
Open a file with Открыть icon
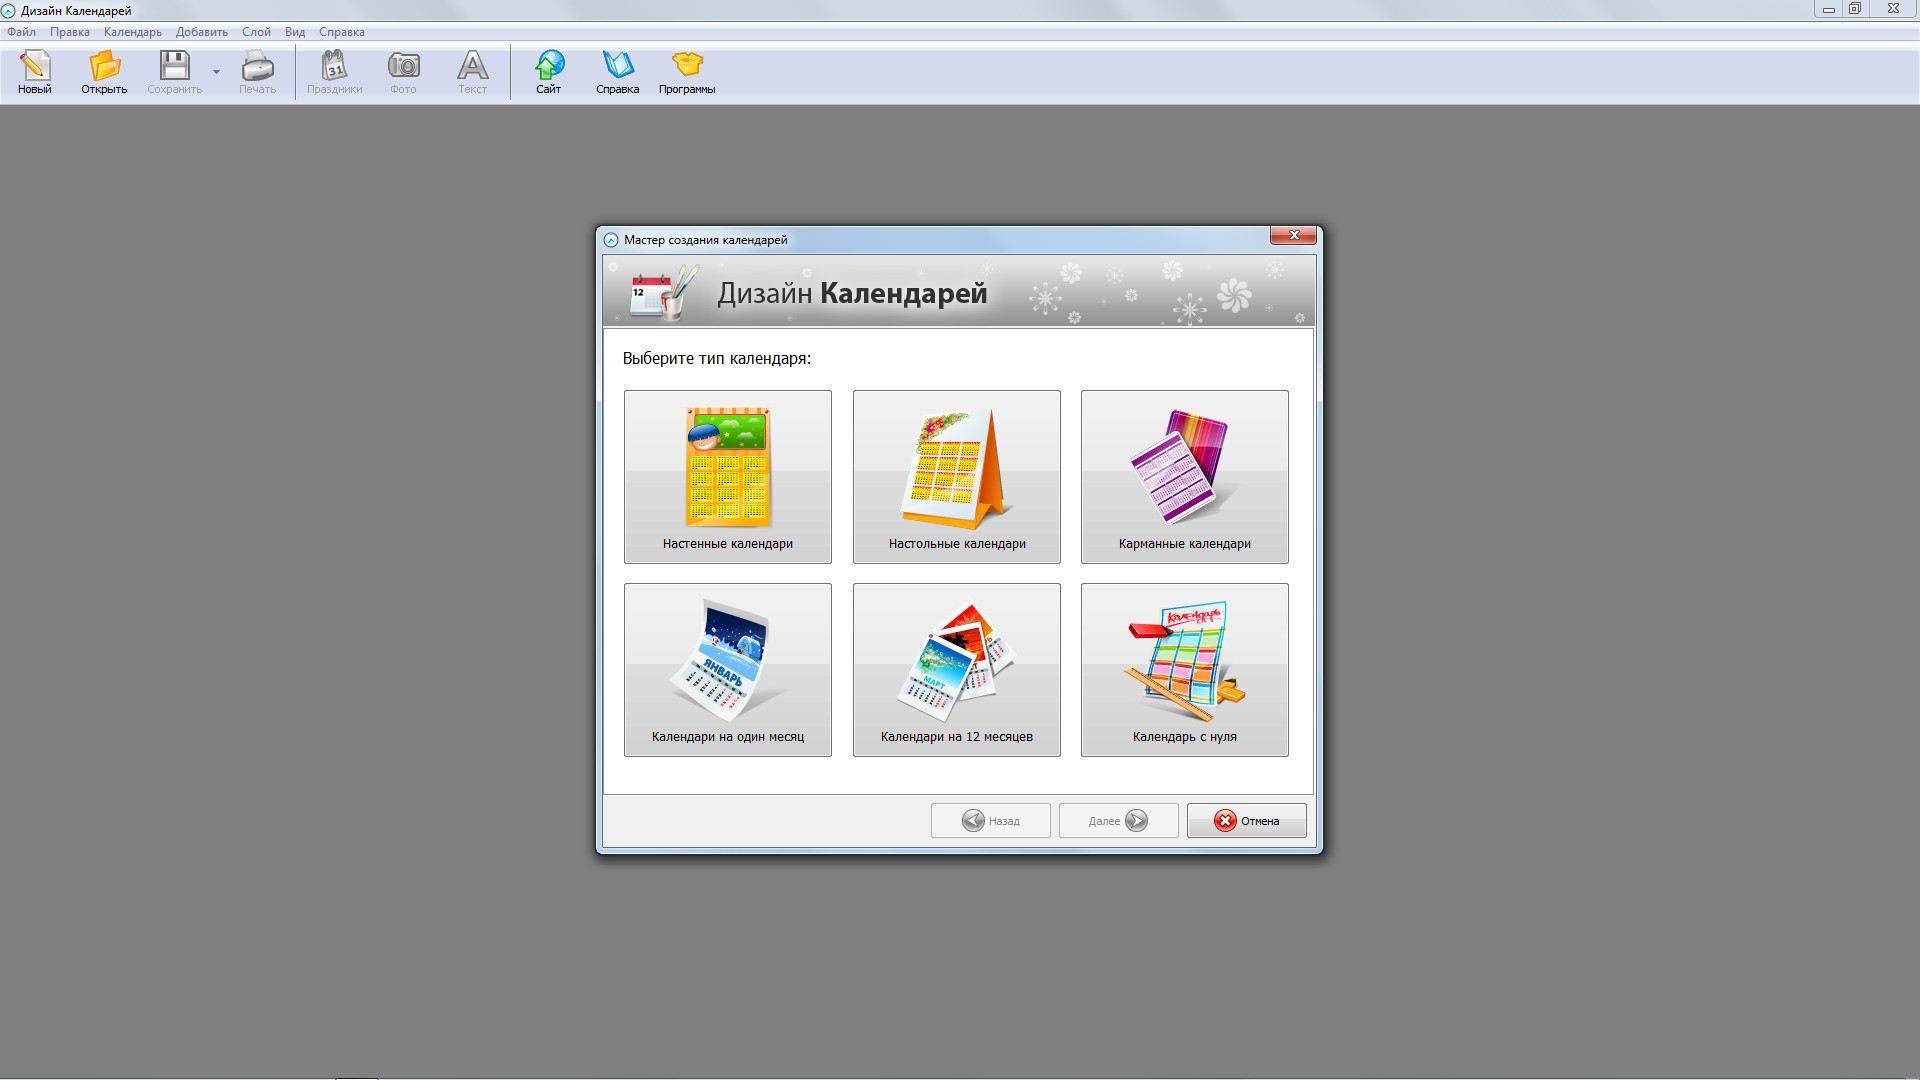coord(104,72)
